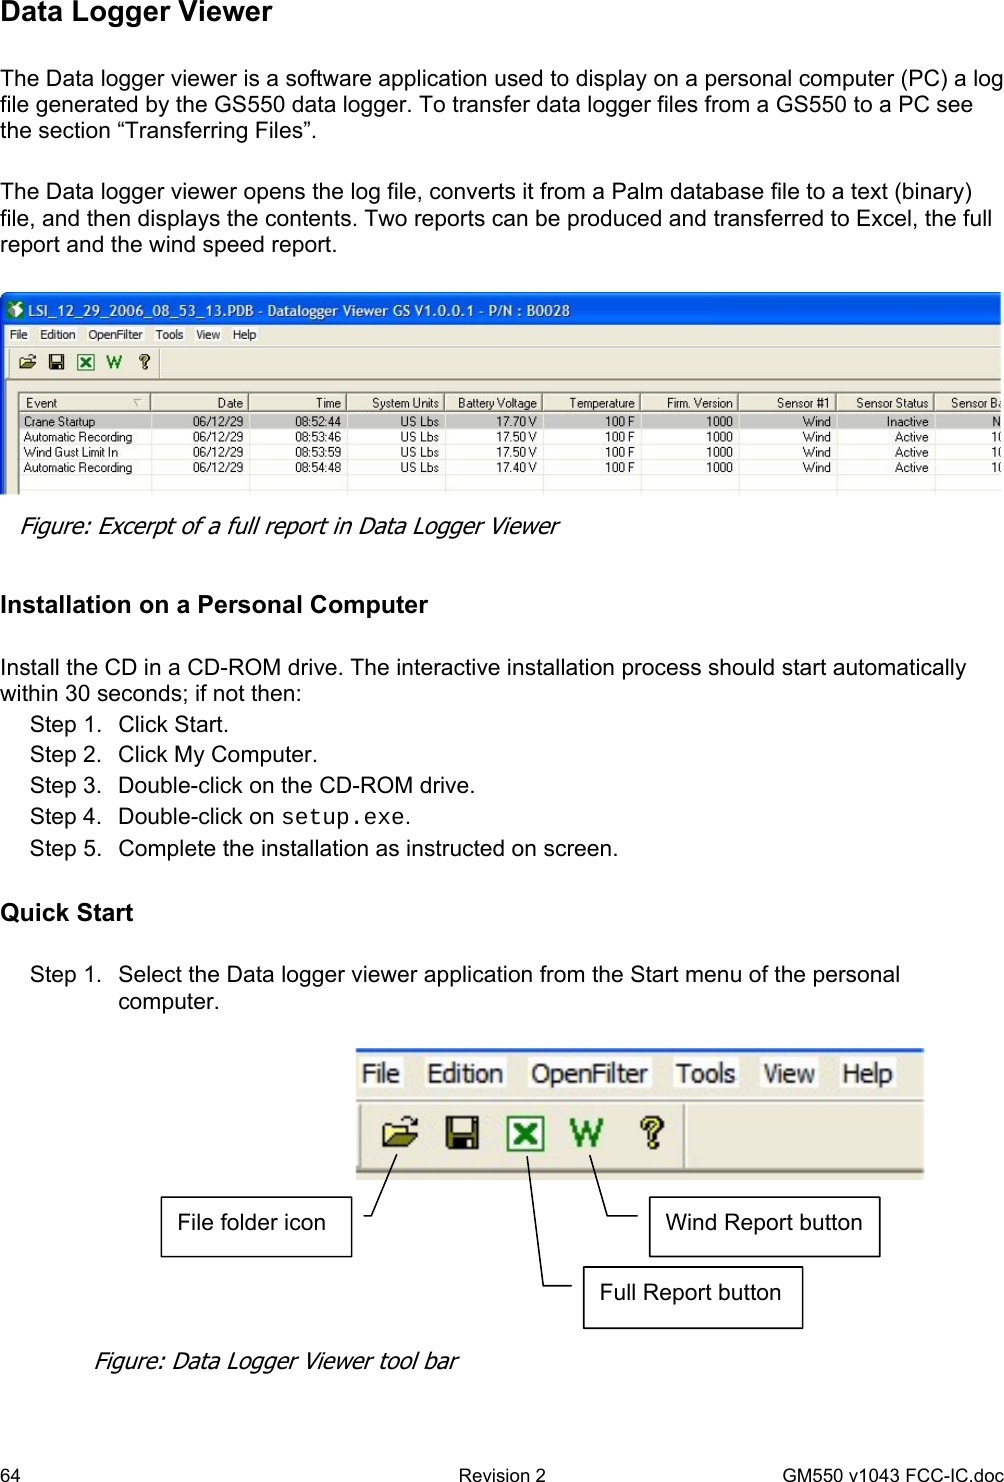Click the question mark help icon in the enlarged toolbar figure

(x=652, y=1132)
